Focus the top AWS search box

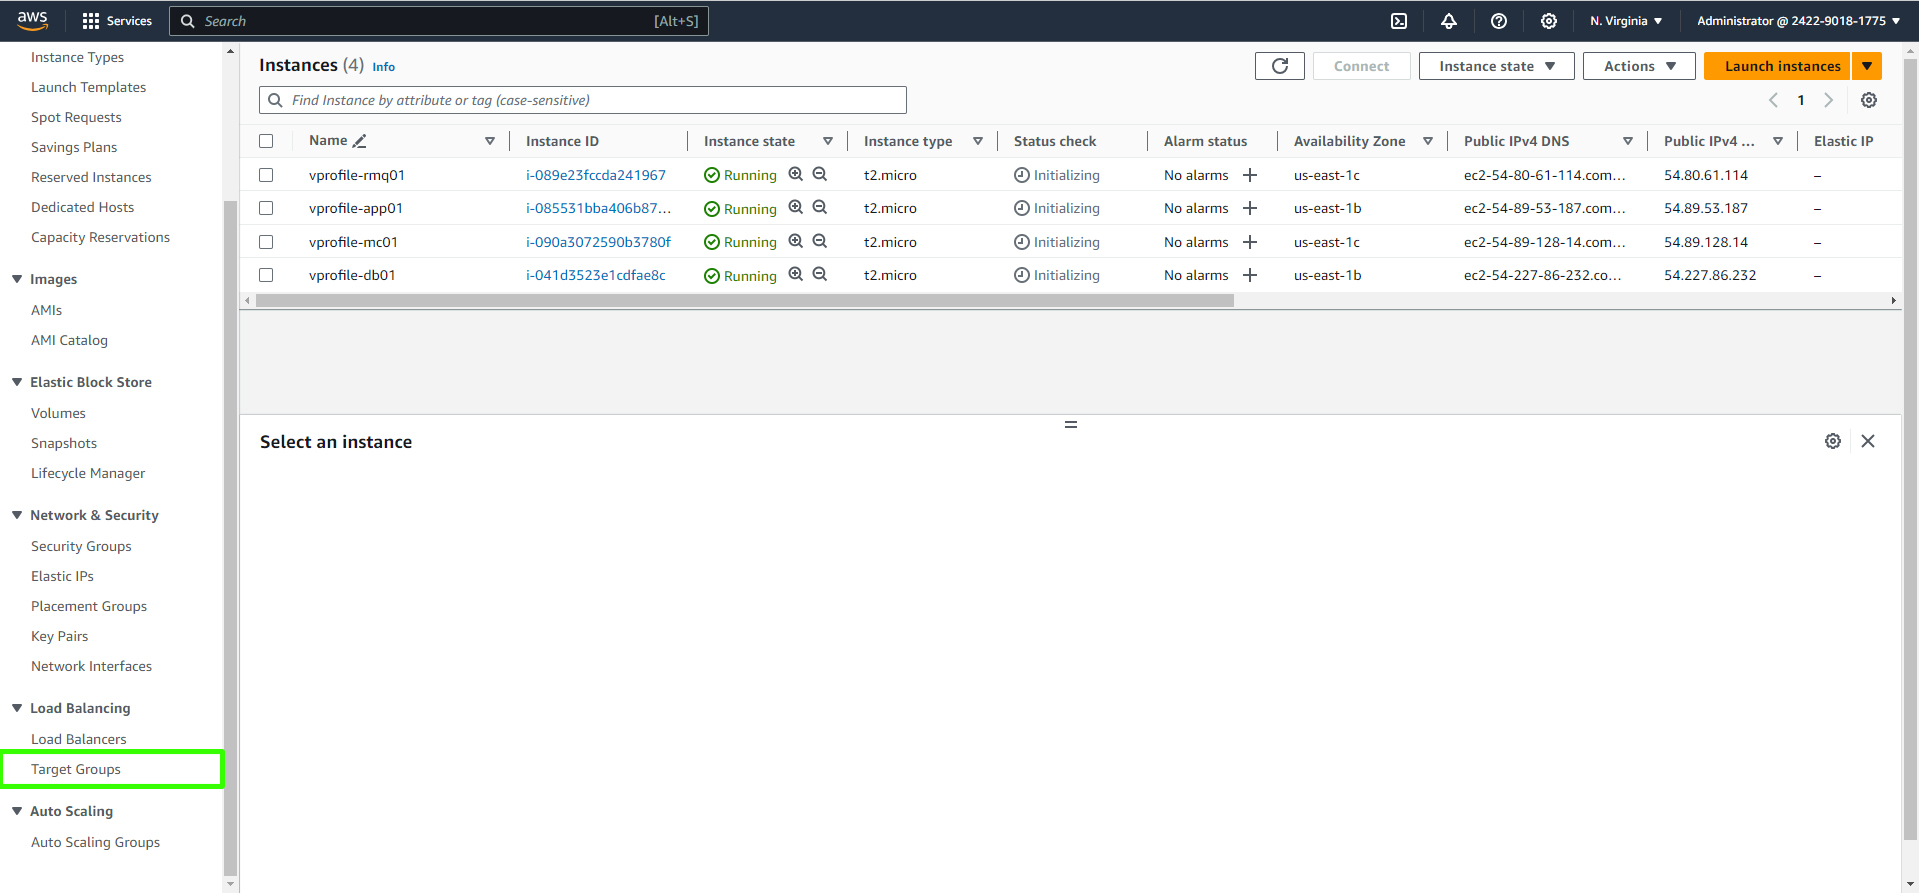pos(439,21)
